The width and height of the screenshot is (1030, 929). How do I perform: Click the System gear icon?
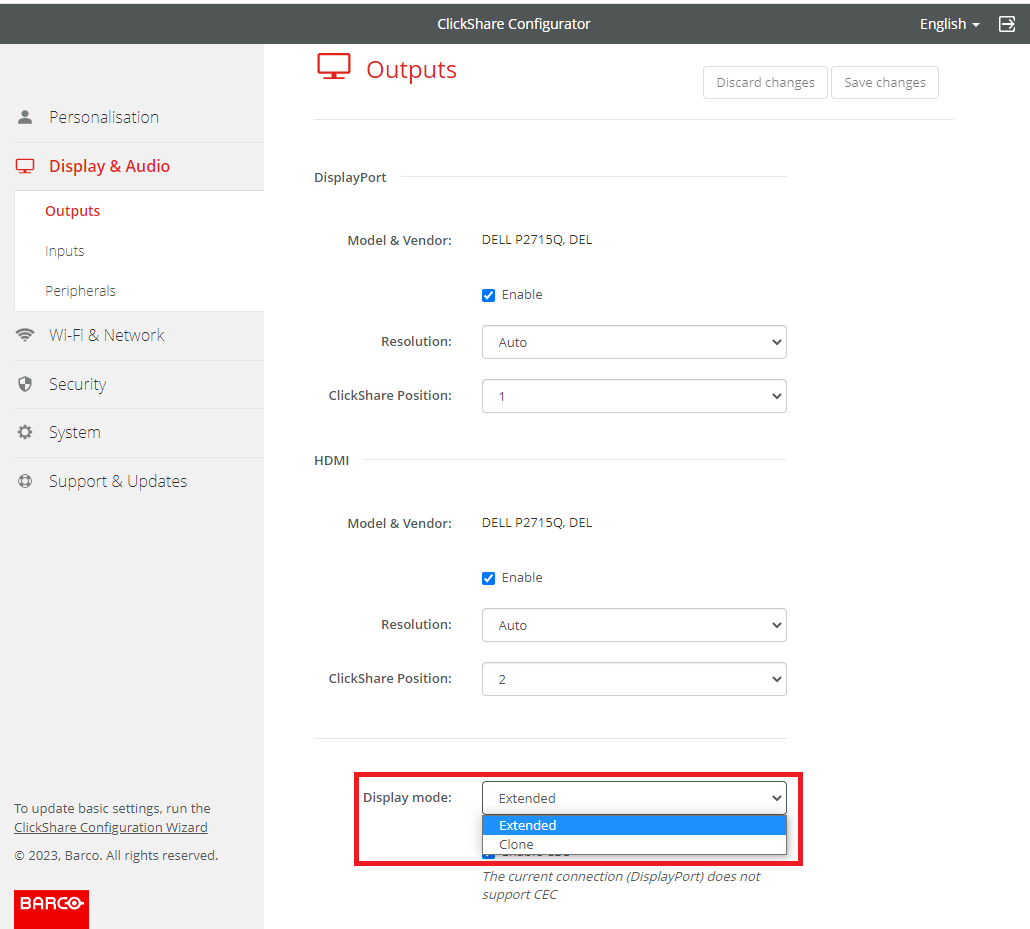25,433
